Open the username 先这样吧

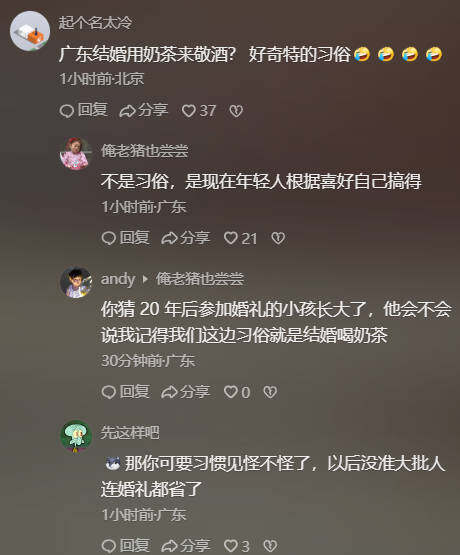pos(130,433)
